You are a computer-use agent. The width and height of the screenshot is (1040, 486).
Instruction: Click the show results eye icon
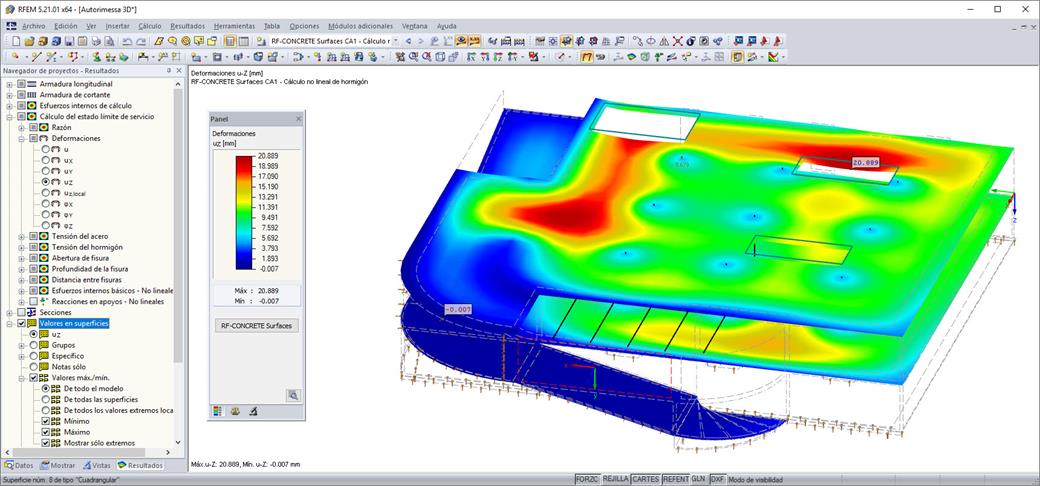460,41
